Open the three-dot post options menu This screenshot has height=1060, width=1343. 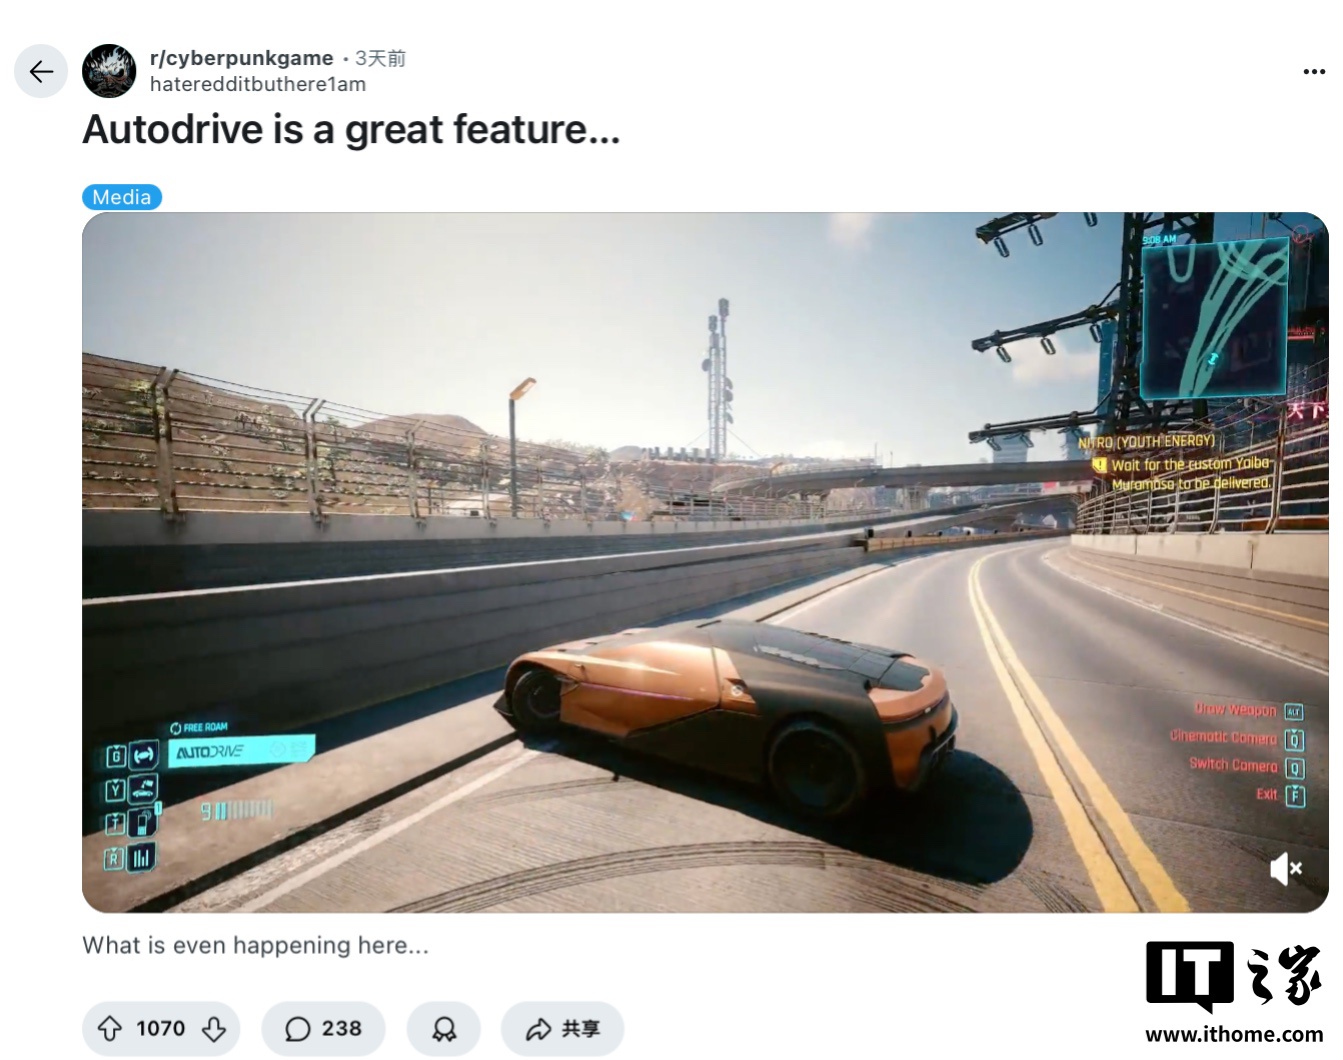1314,72
